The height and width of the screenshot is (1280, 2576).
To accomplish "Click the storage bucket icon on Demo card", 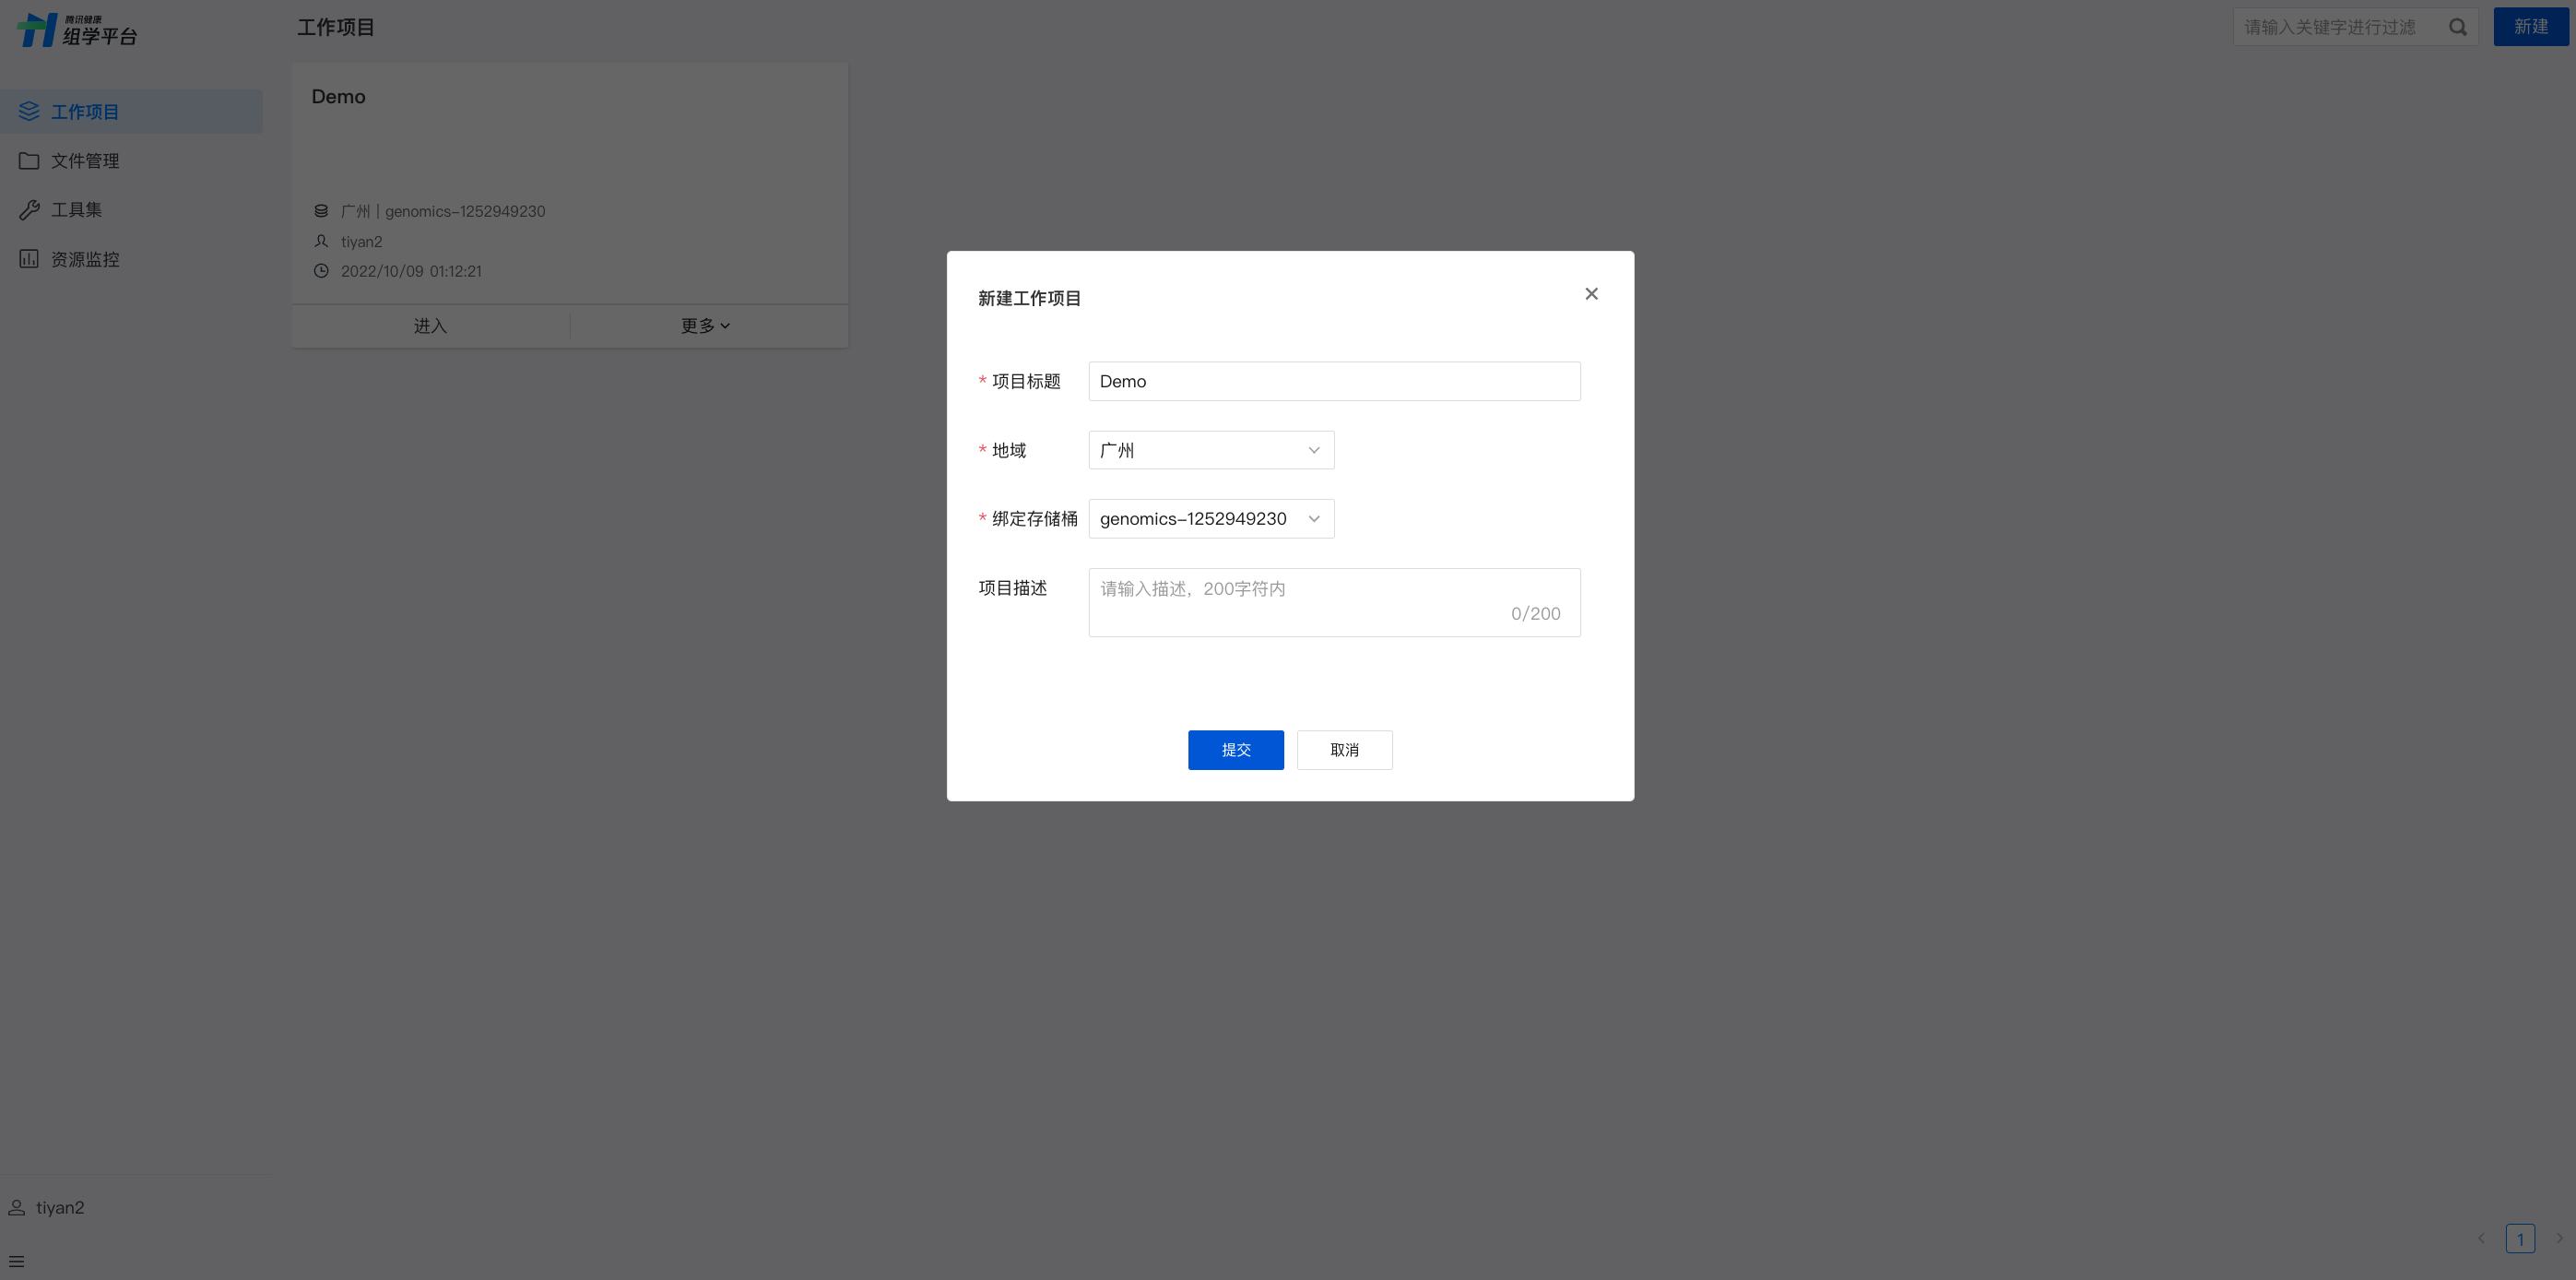I will coord(321,211).
